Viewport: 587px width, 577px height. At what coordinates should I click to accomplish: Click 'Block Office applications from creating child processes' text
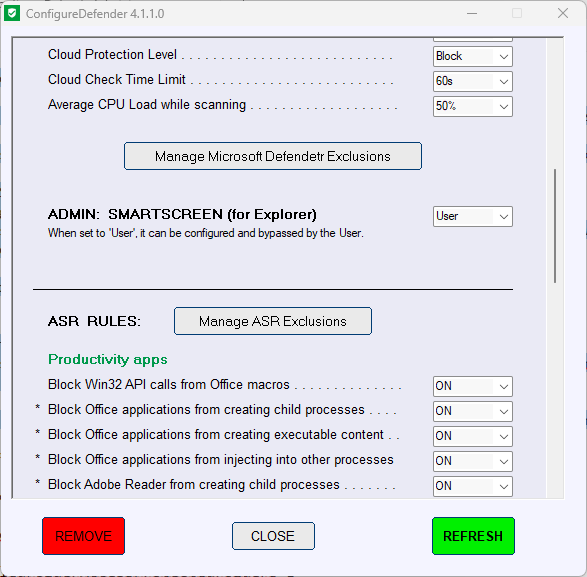coord(206,410)
